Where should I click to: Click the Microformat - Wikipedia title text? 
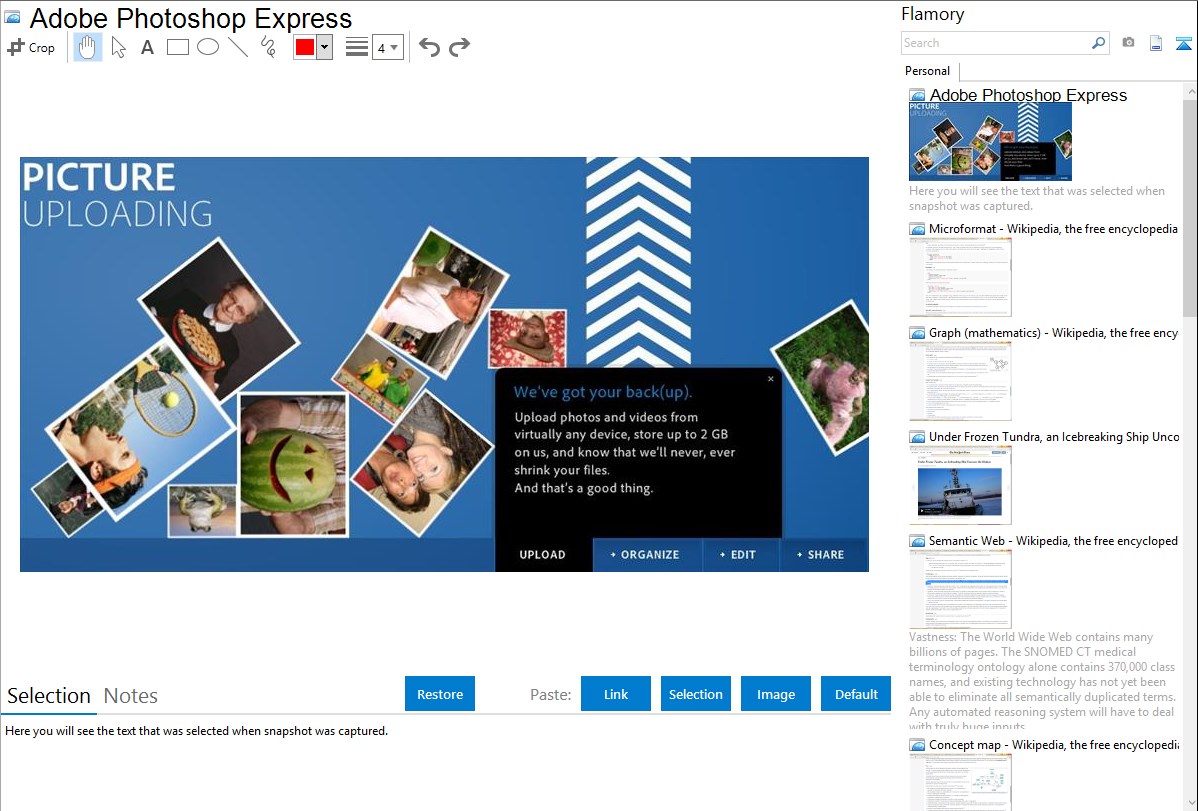pos(1053,229)
